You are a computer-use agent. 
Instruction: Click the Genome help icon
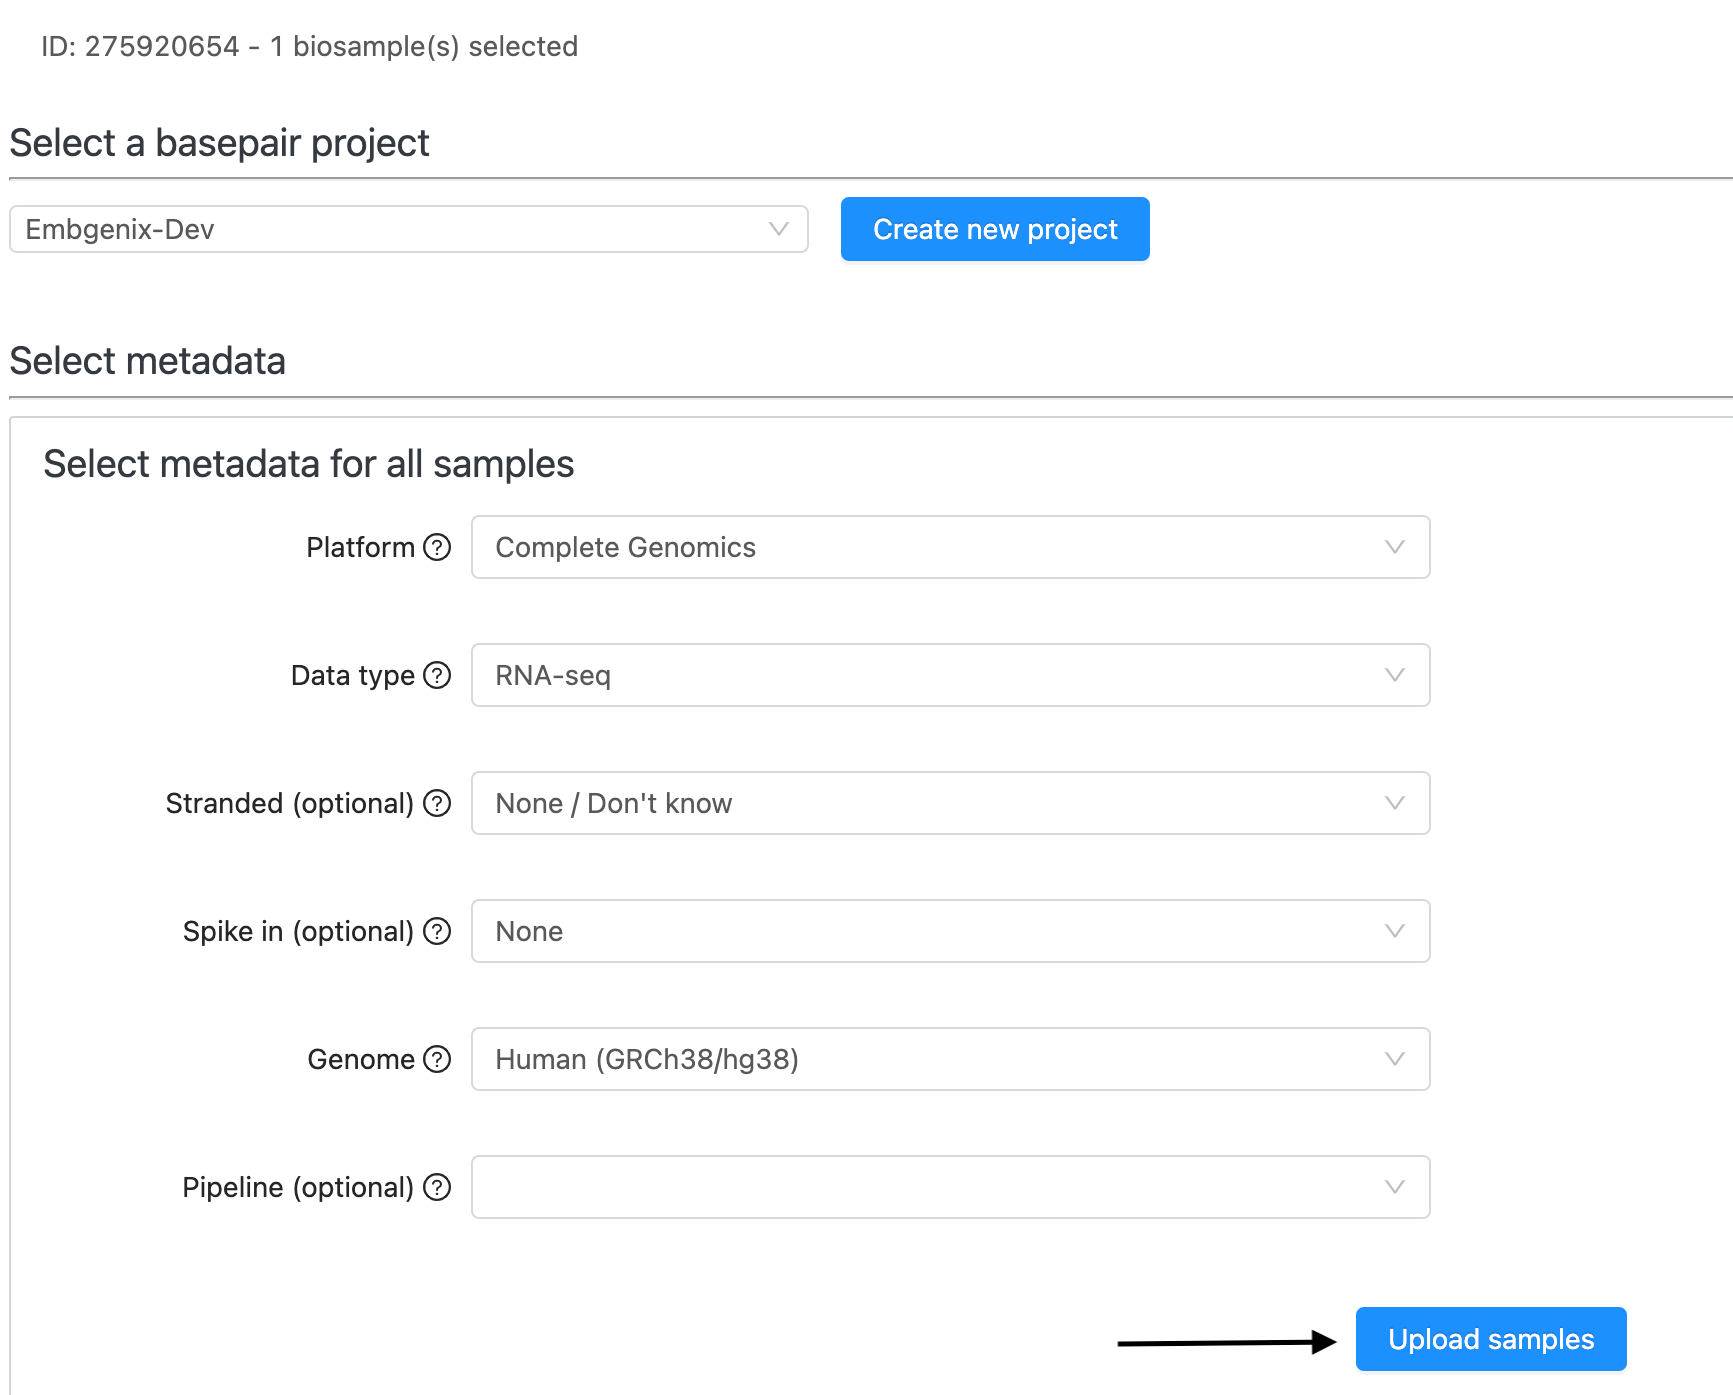pyautogui.click(x=437, y=1059)
